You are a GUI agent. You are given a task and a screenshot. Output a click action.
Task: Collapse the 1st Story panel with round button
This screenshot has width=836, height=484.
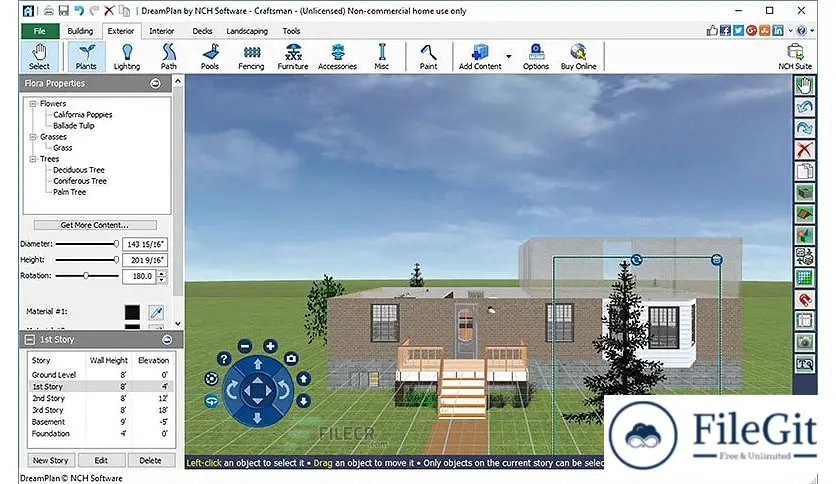click(x=167, y=340)
